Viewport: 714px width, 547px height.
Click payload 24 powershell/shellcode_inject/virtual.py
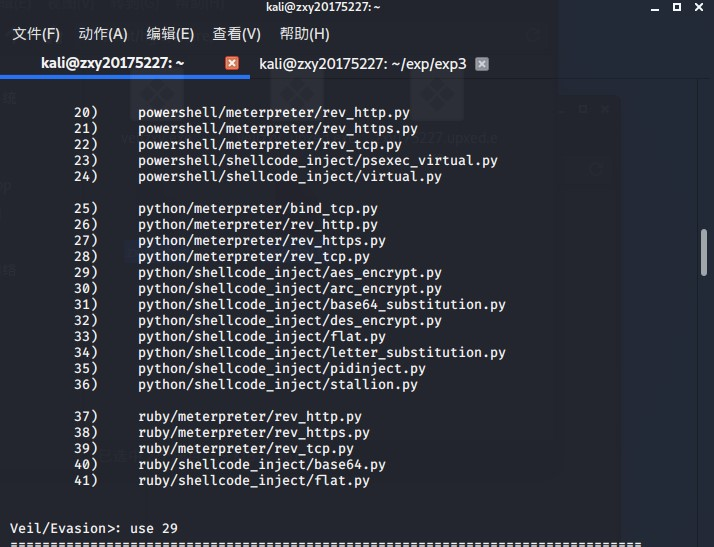[x=258, y=176]
